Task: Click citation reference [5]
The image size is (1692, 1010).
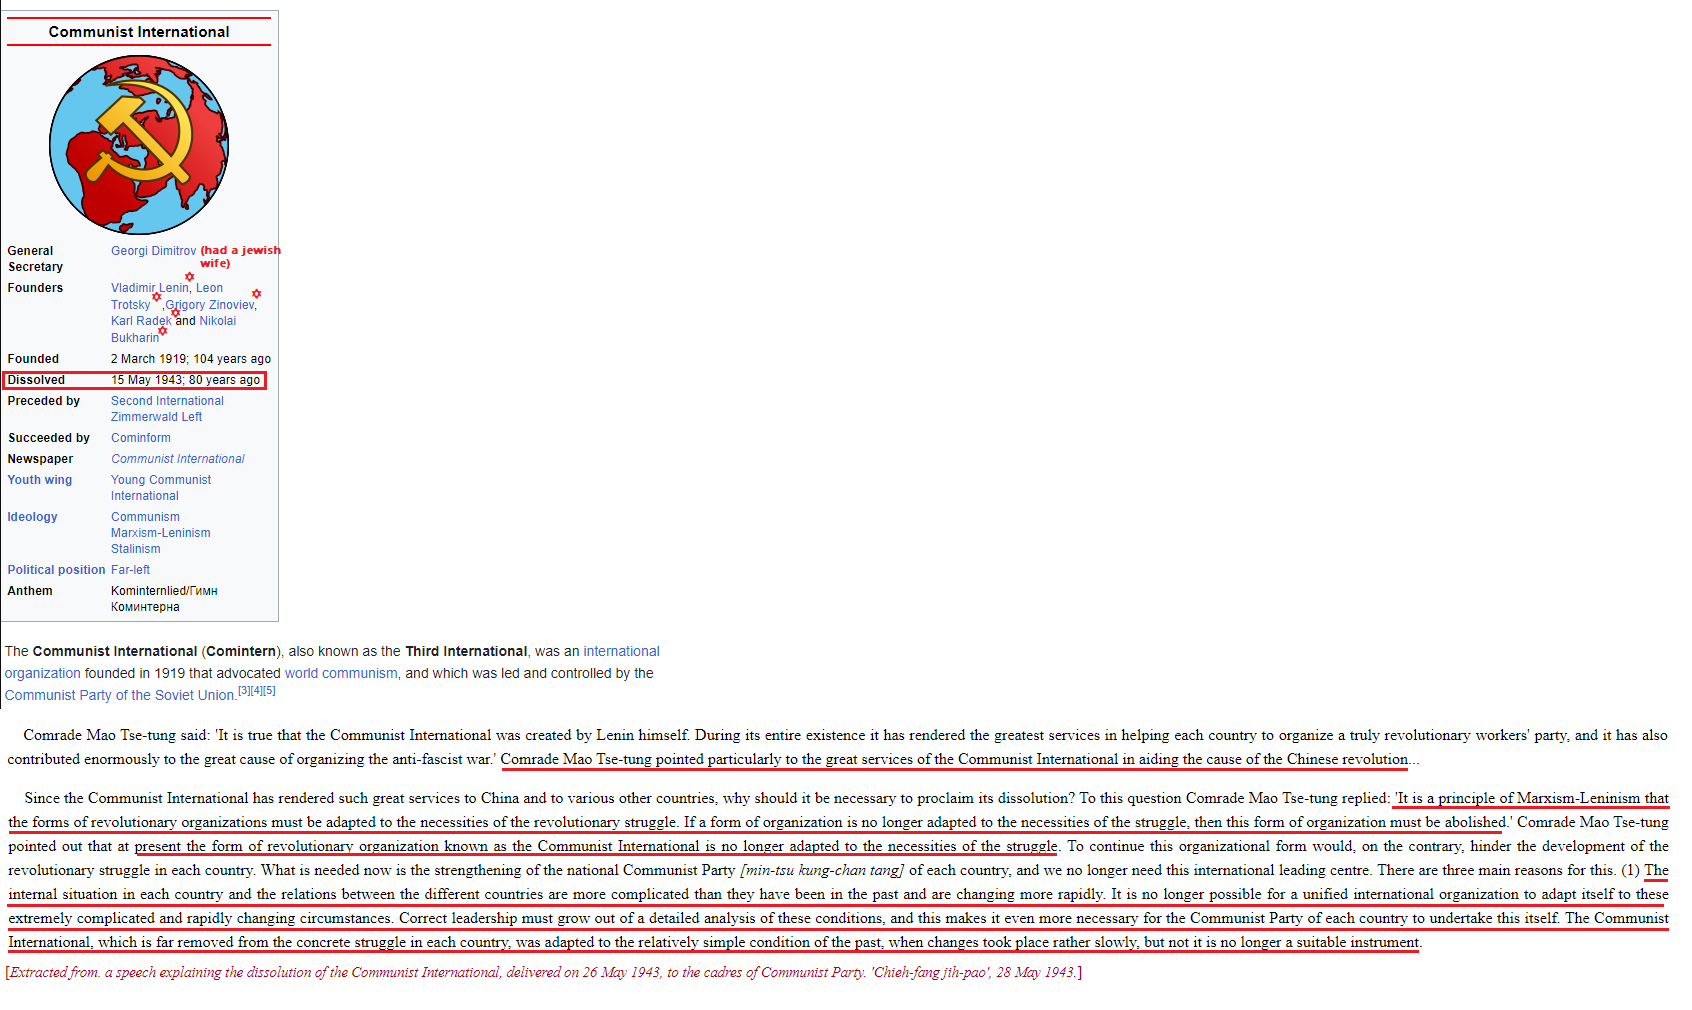Action: 269,690
